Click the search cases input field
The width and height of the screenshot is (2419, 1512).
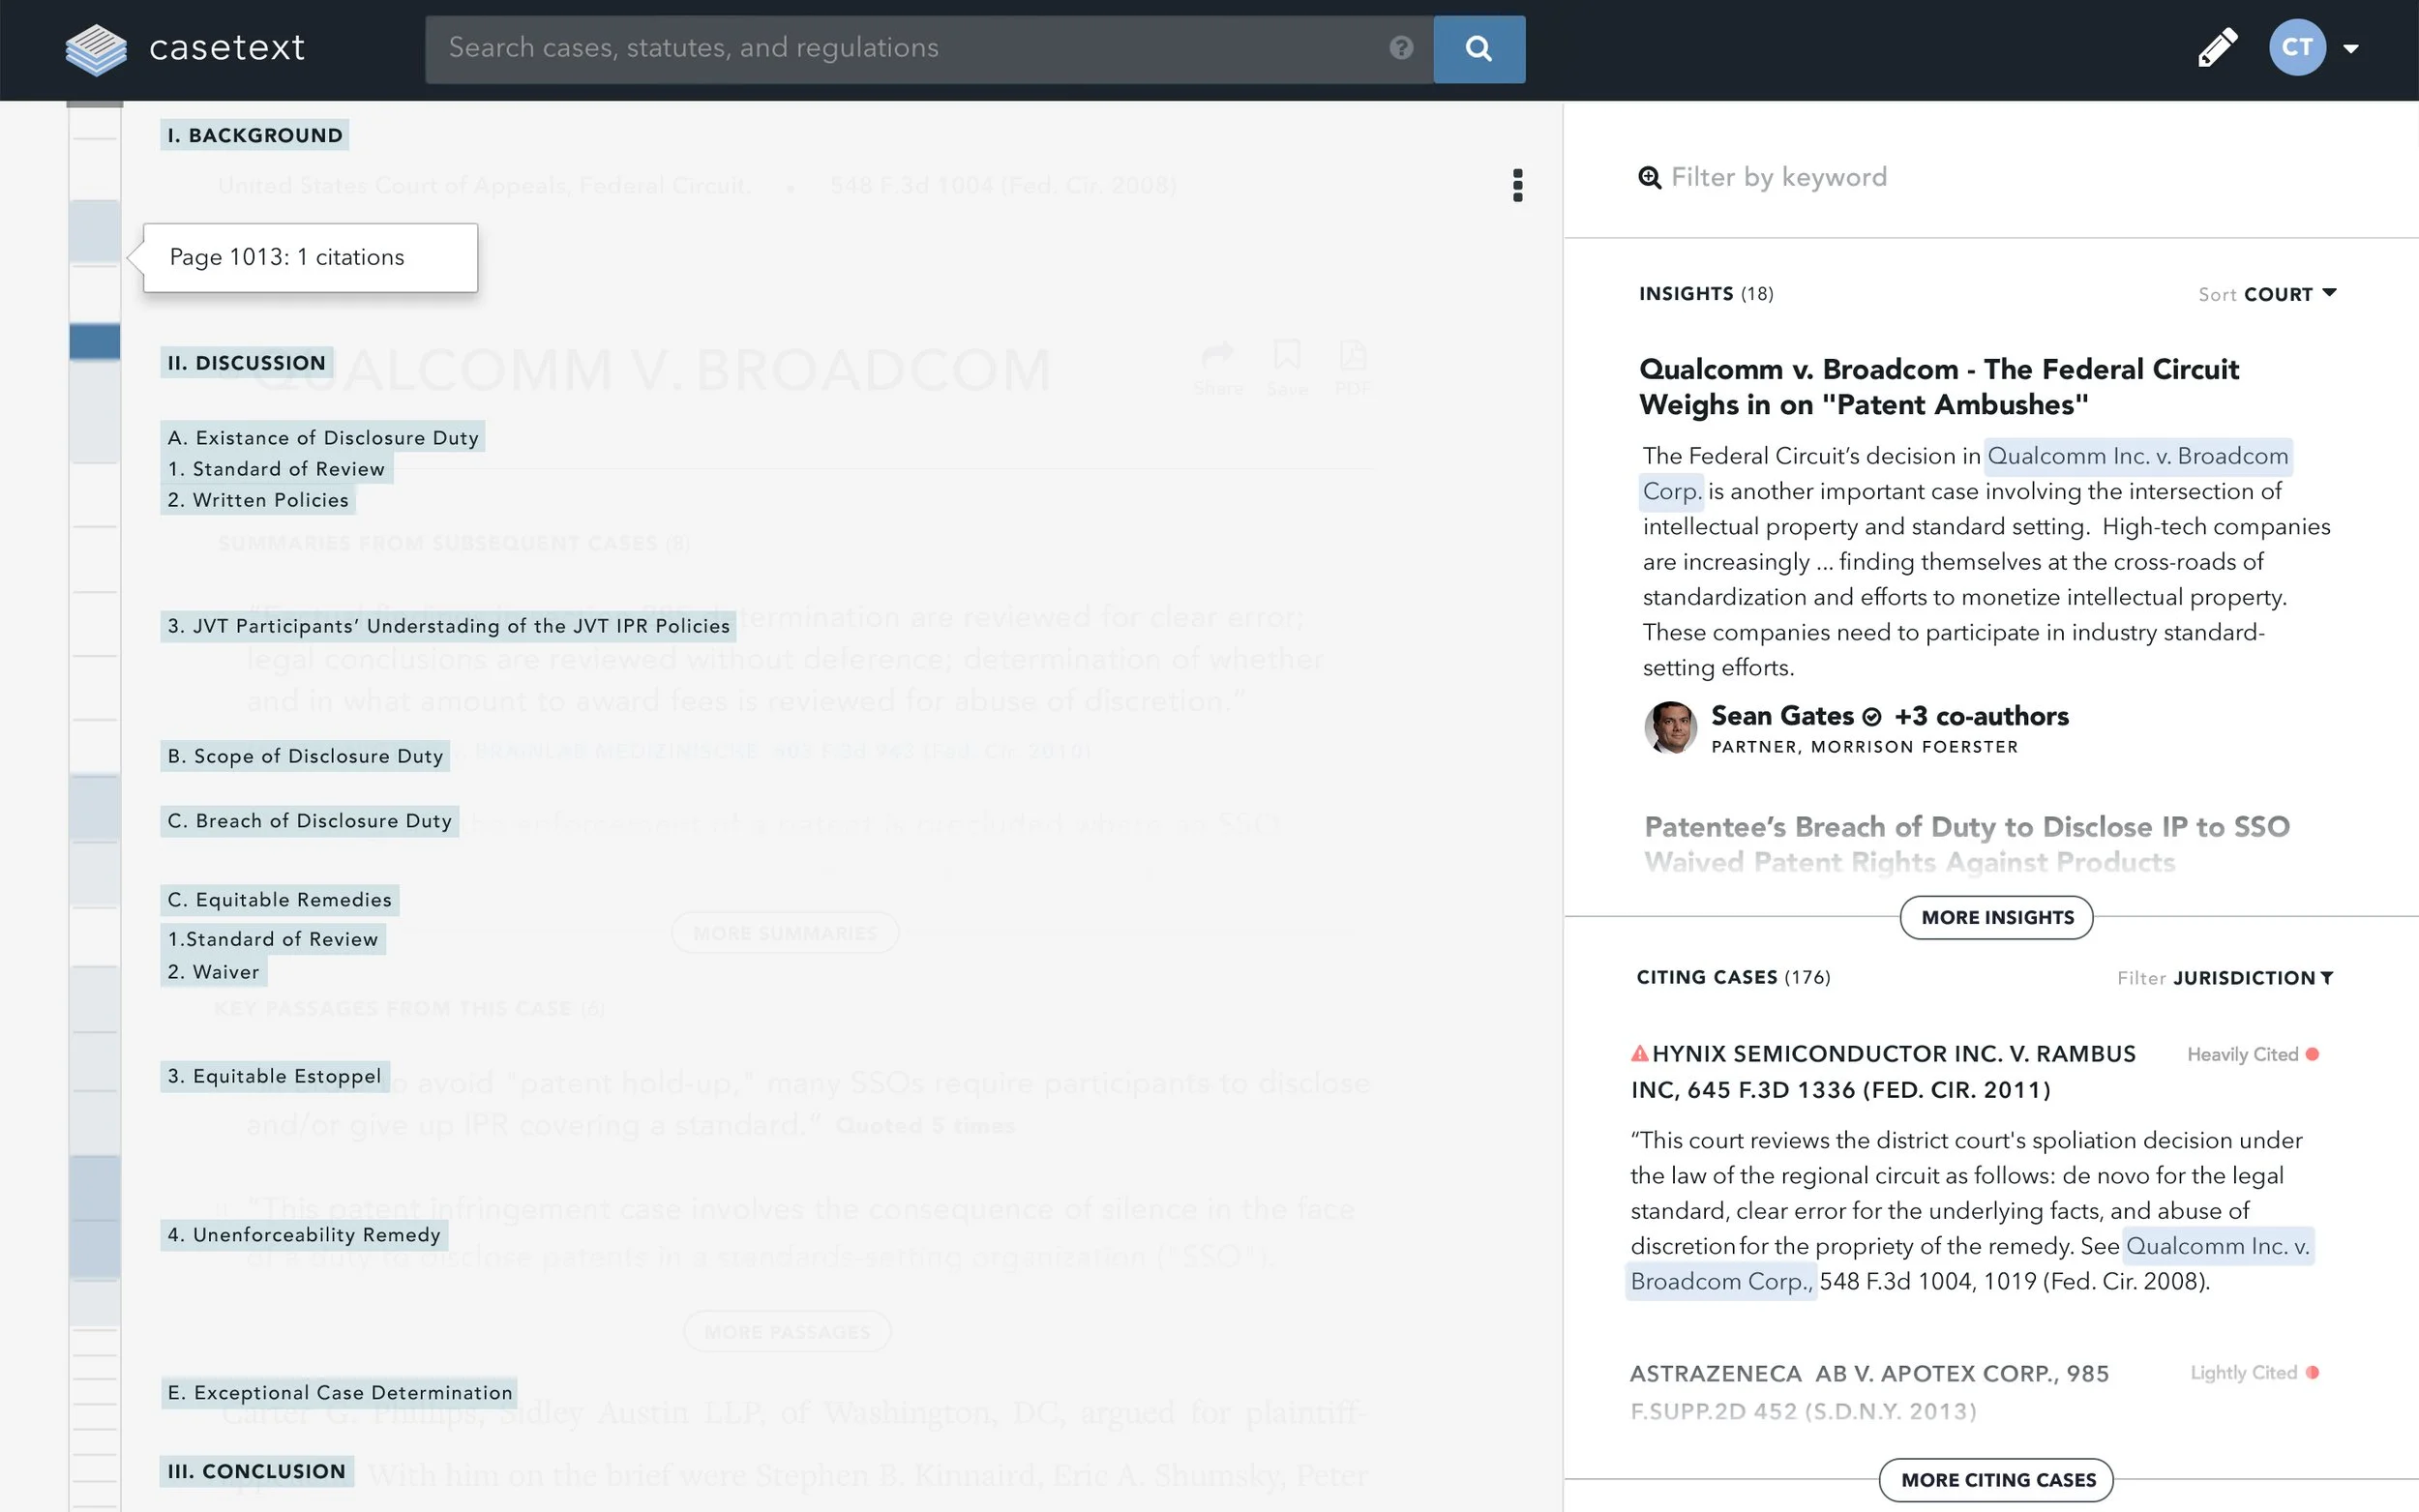tap(900, 48)
